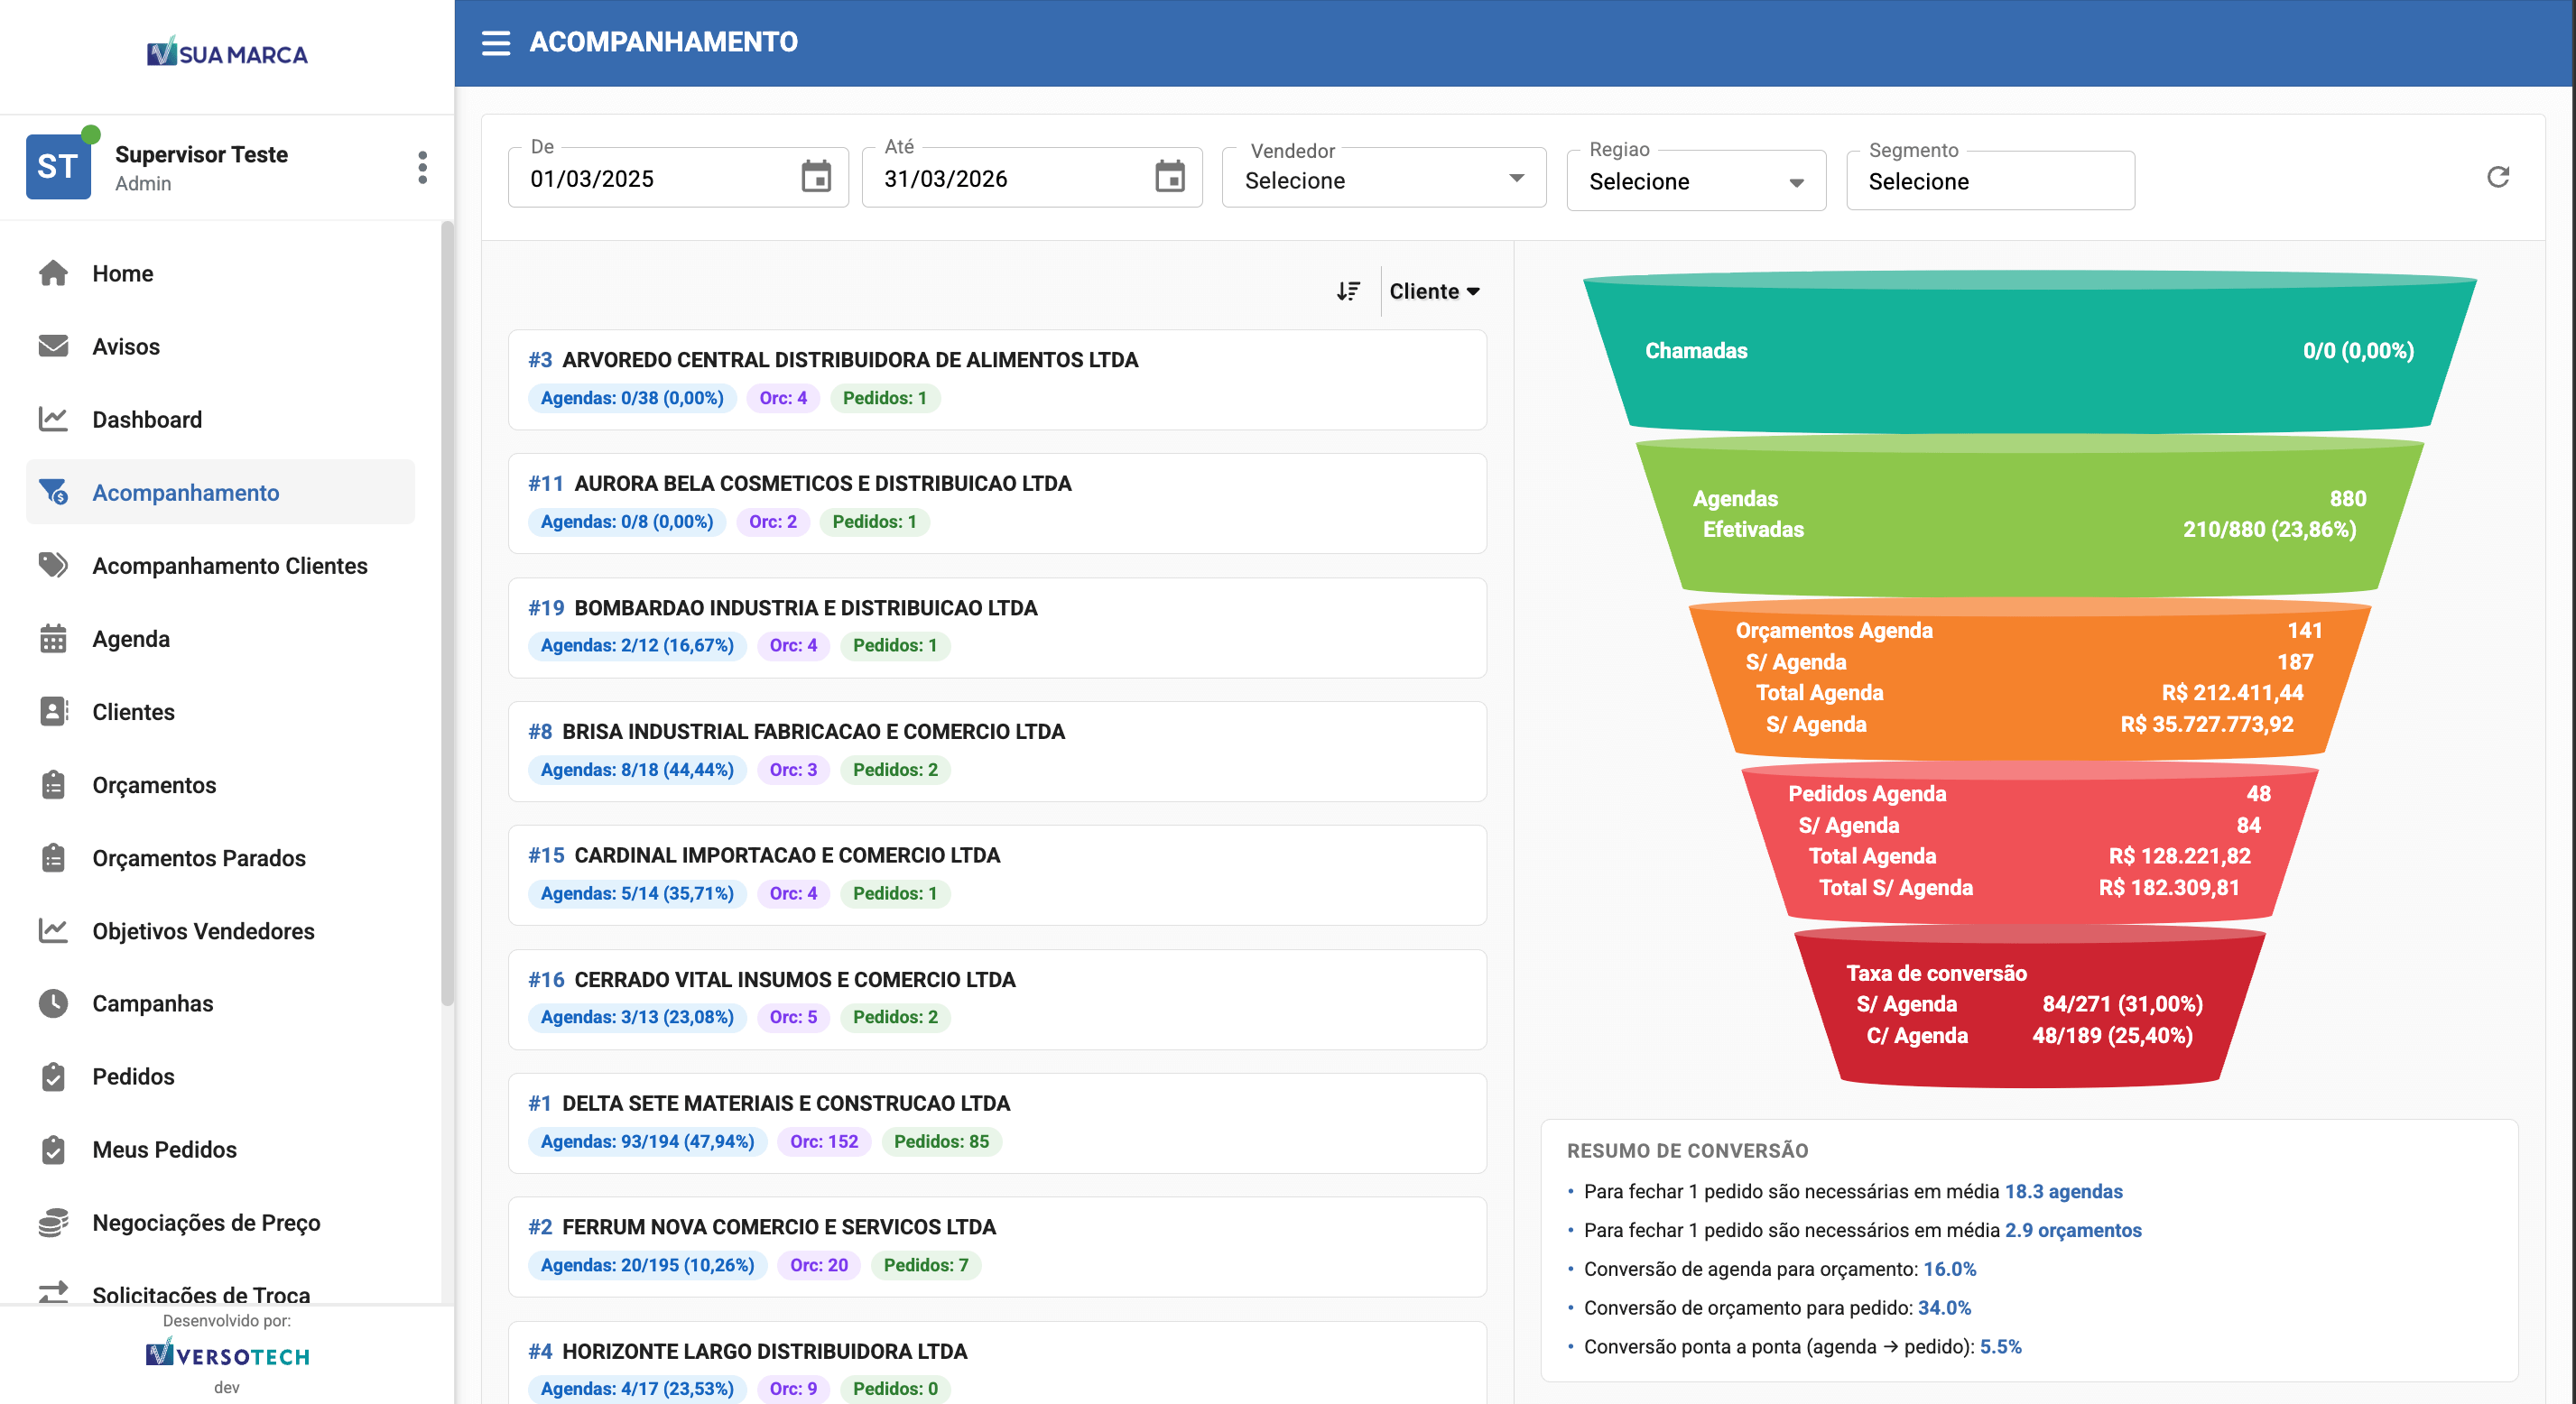Open the calendar picker for the De date
The width and height of the screenshot is (2576, 1404).
[x=817, y=177]
